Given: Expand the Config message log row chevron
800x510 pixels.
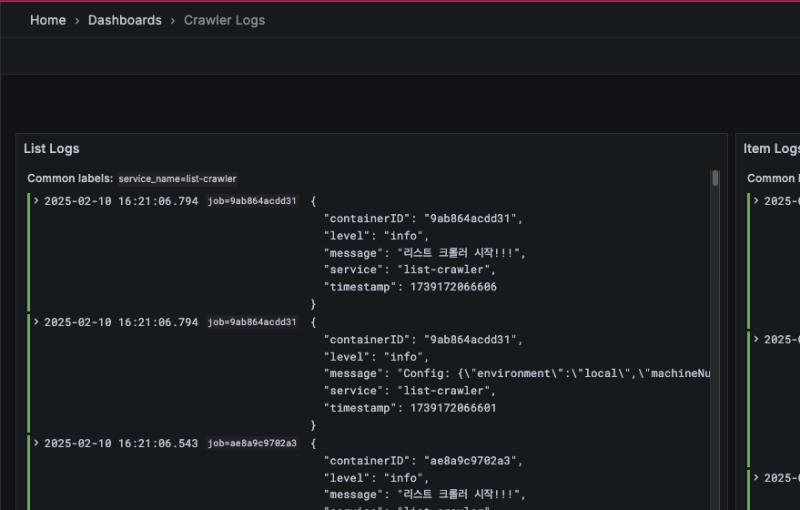Looking at the screenshot, I should (37, 322).
